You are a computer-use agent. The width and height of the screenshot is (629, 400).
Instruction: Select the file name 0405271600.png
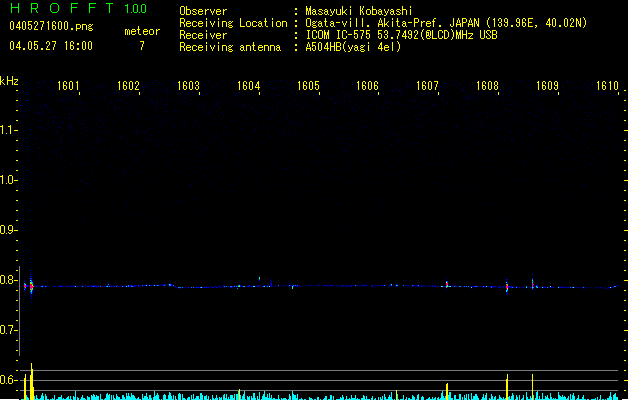tap(51, 26)
